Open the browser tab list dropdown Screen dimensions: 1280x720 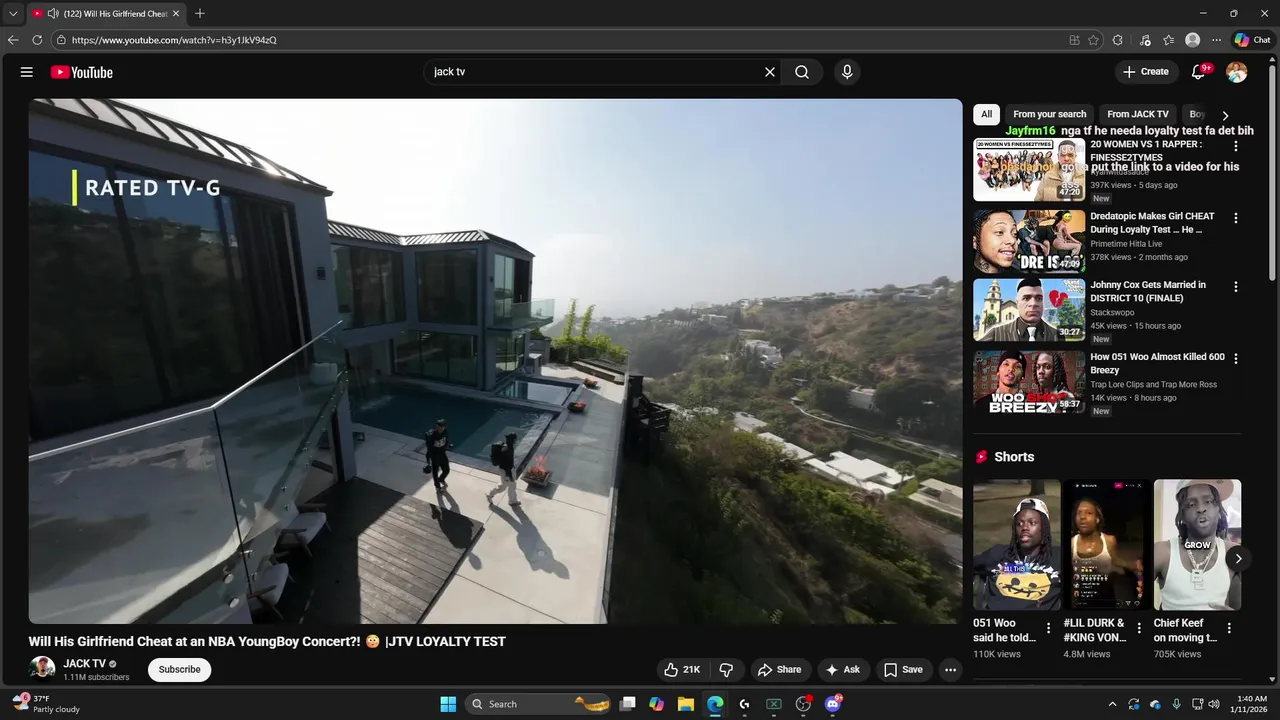pos(13,14)
